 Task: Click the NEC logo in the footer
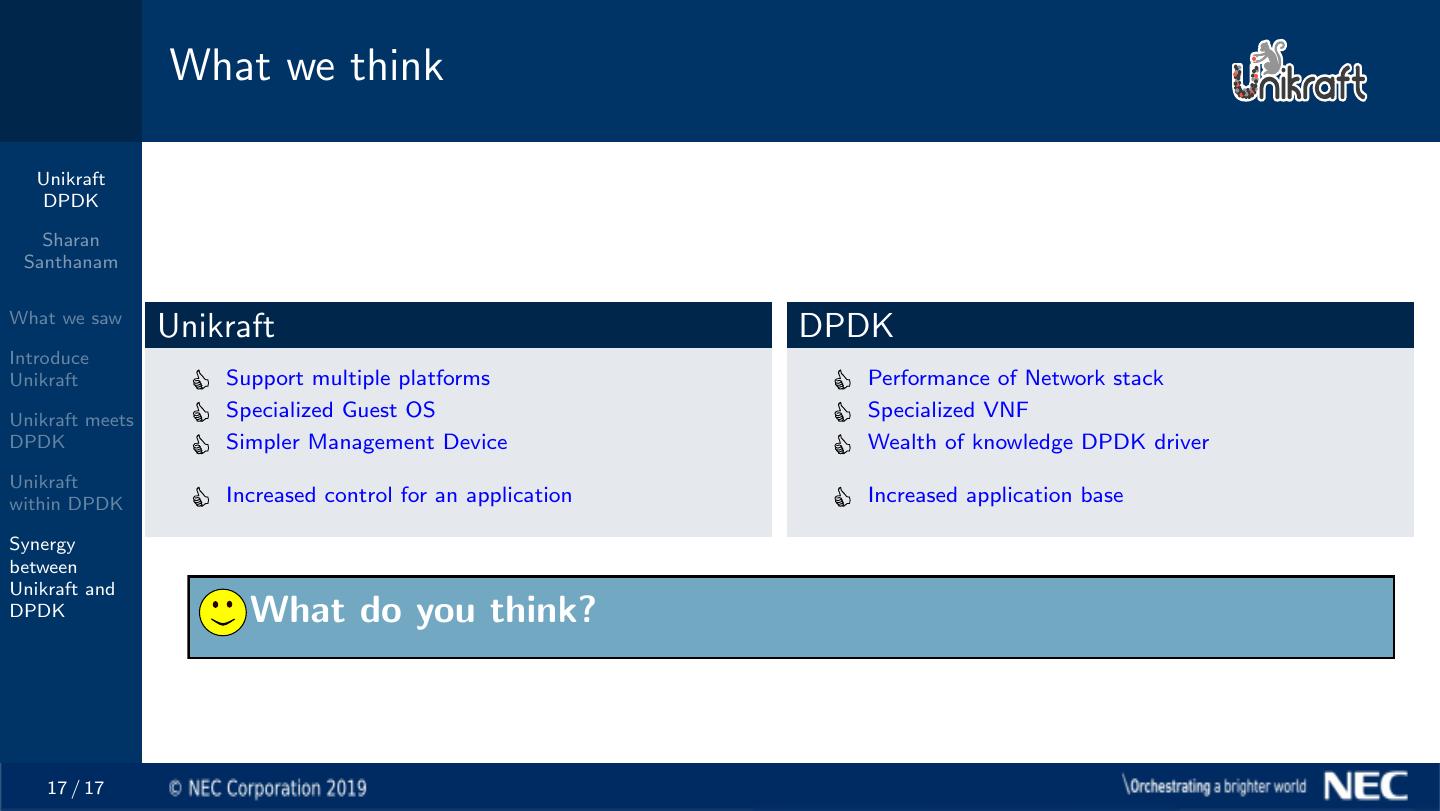1365,787
